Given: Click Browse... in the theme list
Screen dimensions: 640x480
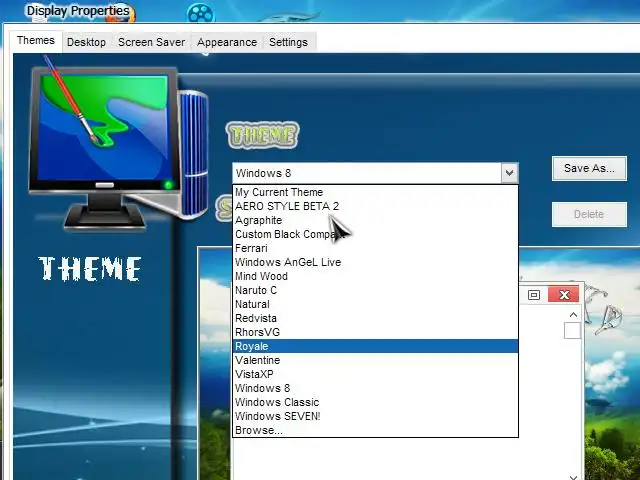Looking at the screenshot, I should pyautogui.click(x=375, y=430).
